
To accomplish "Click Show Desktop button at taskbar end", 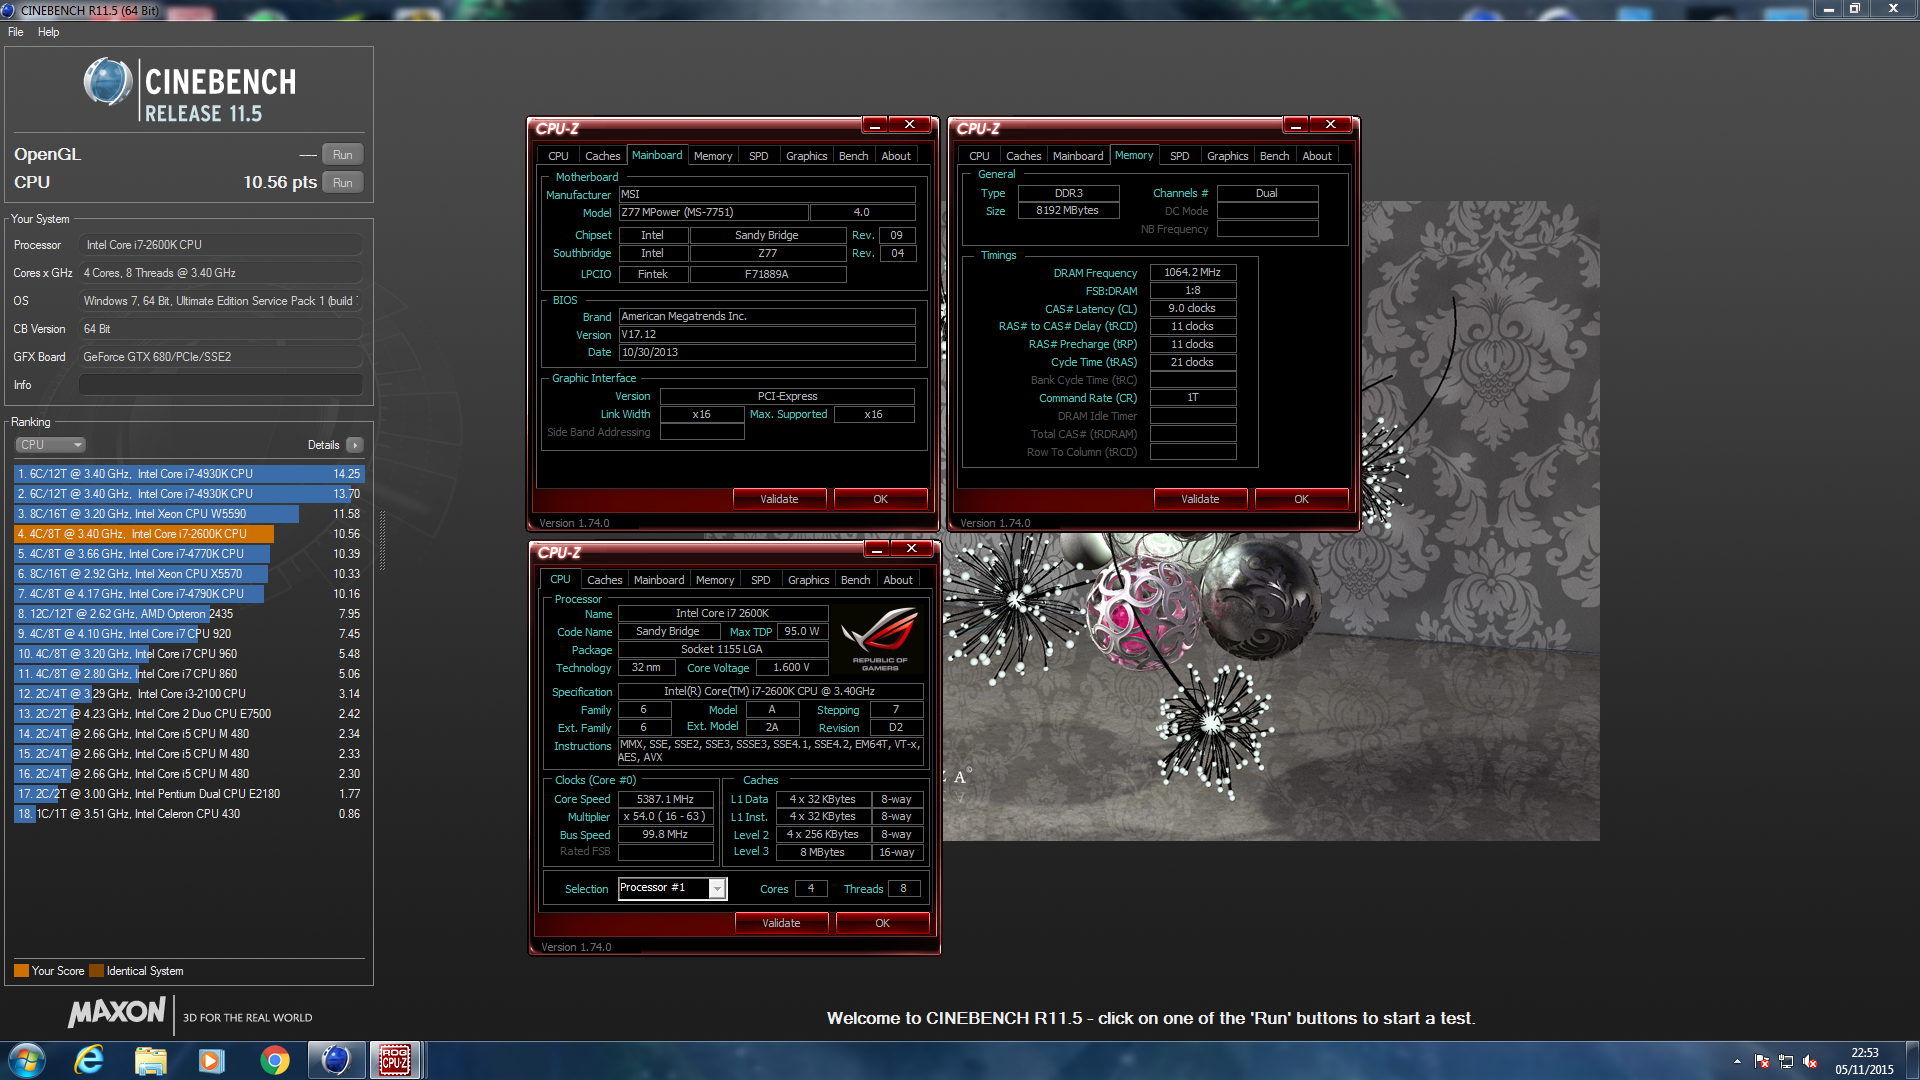I will (1912, 1060).
